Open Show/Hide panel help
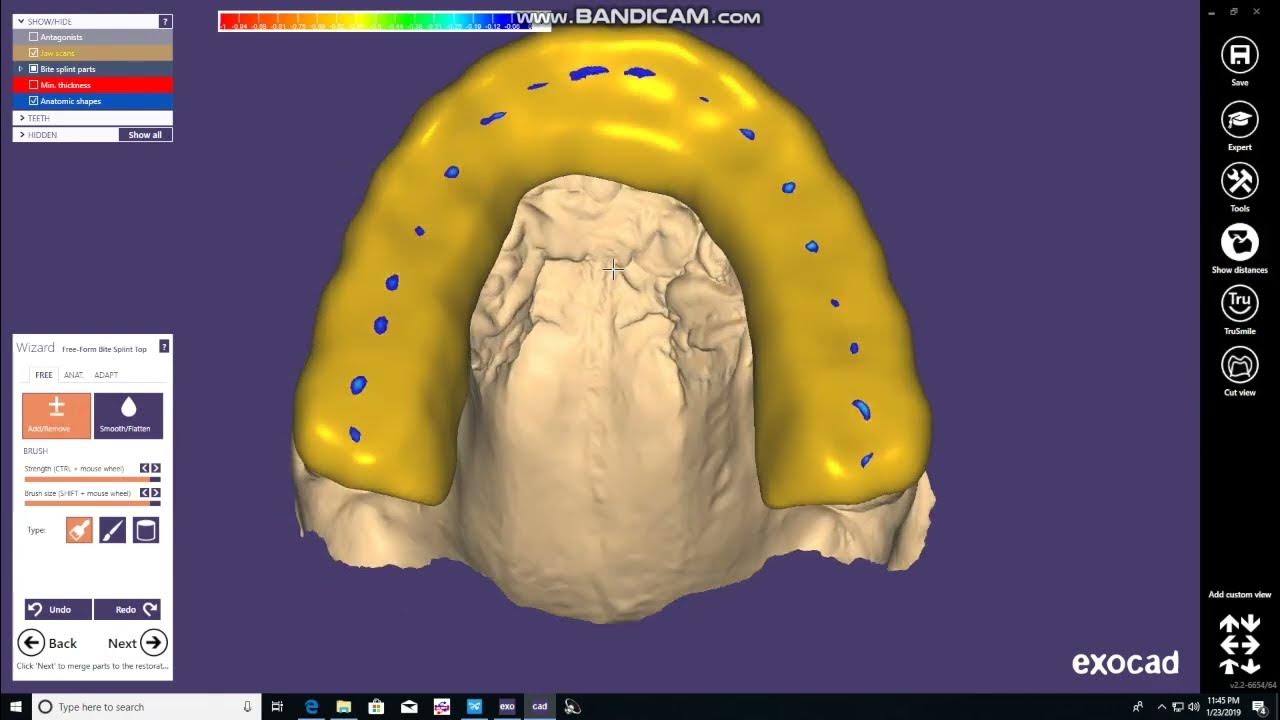 [x=165, y=21]
